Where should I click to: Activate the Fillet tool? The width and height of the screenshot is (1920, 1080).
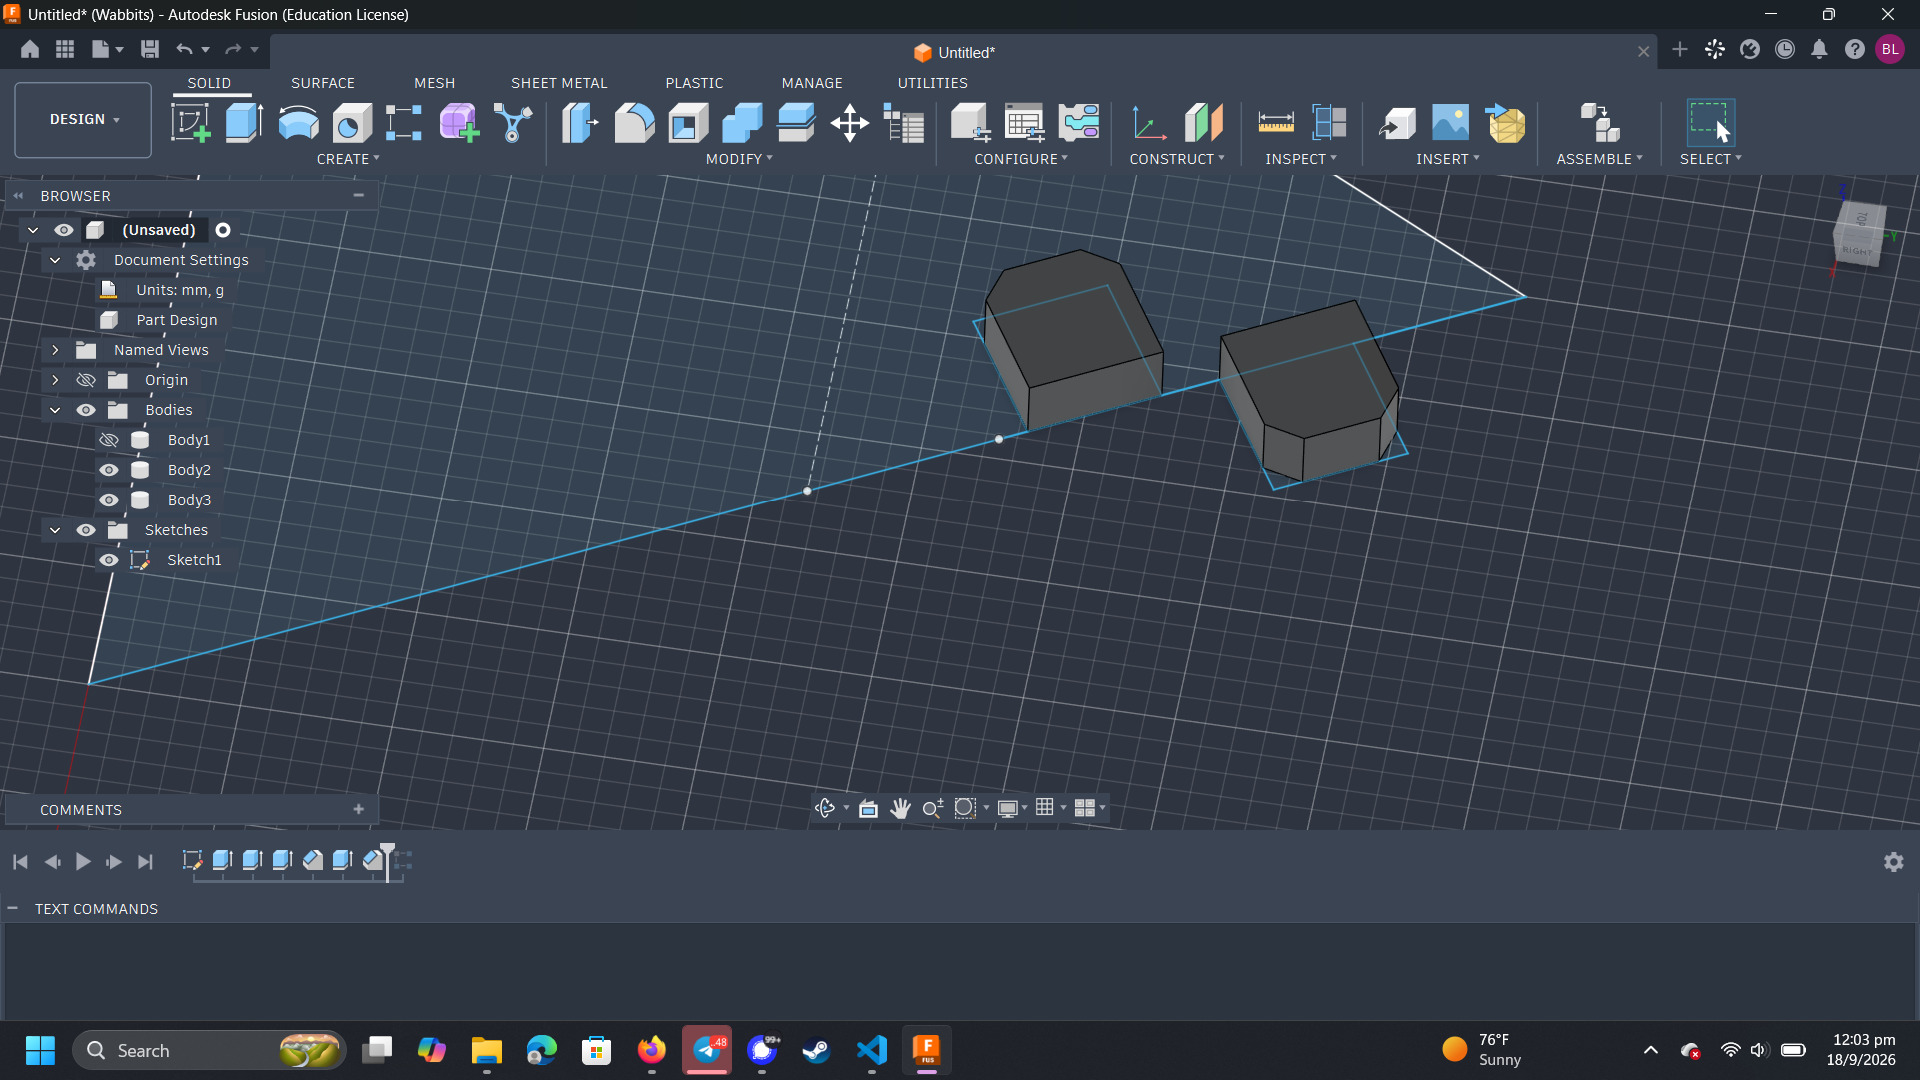(634, 123)
